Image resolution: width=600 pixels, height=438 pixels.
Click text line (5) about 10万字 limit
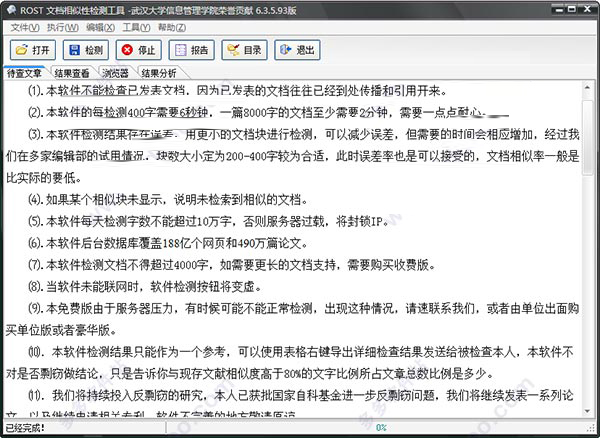(208, 221)
